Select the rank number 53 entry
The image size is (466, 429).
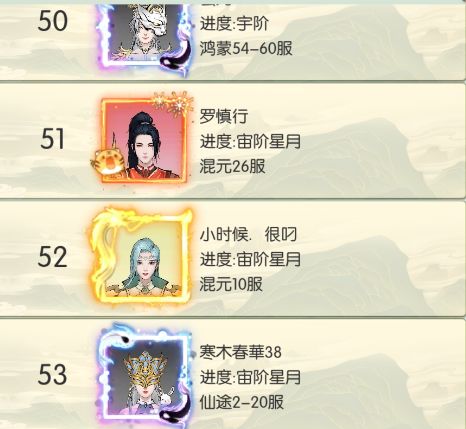pyautogui.click(x=52, y=374)
